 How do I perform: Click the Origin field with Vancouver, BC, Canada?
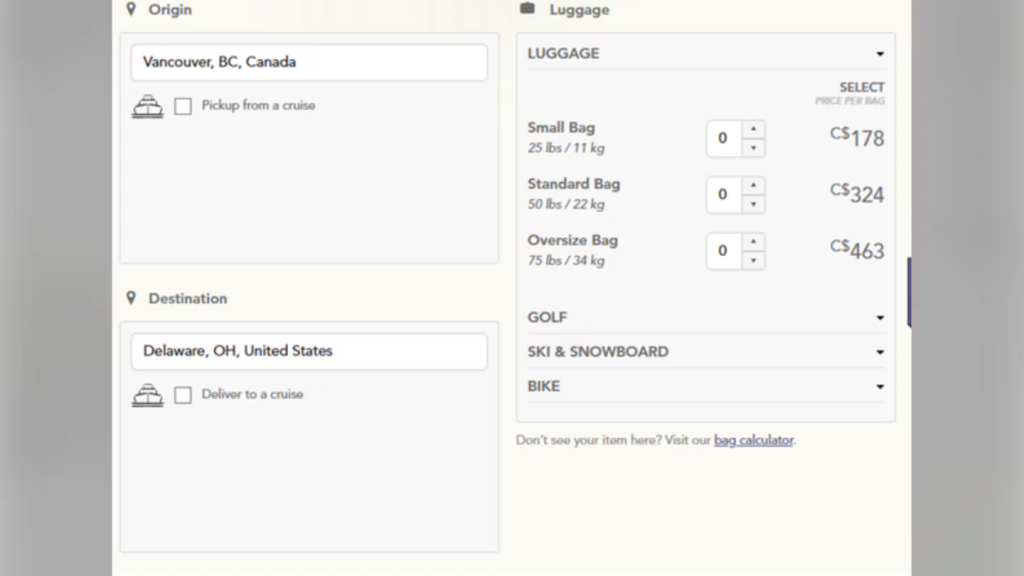(309, 62)
